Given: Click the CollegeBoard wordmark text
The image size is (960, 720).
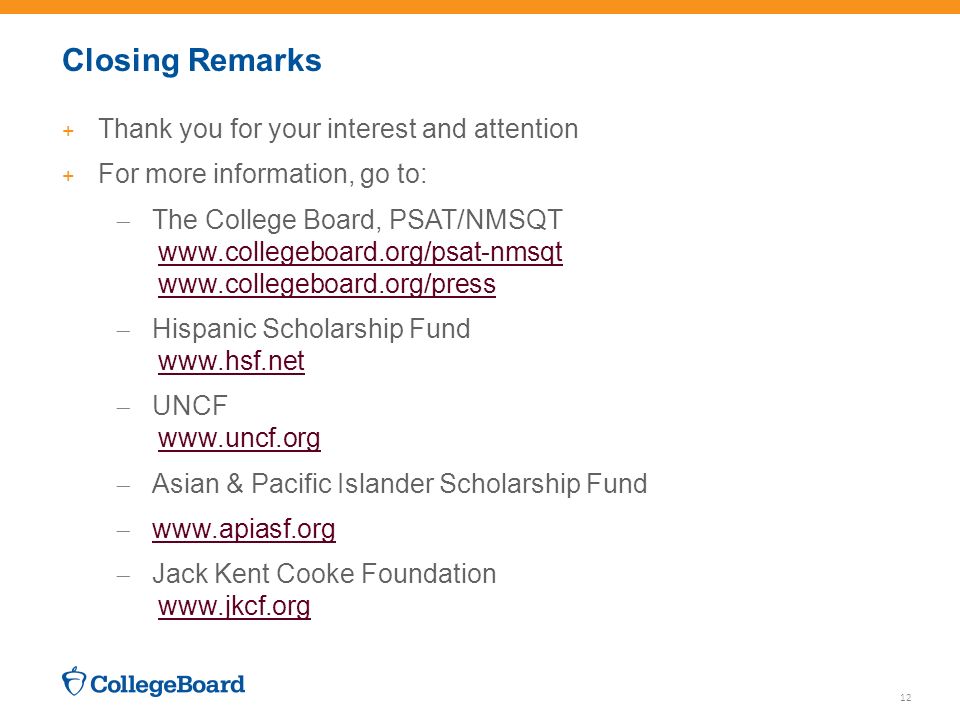Looking at the screenshot, I should click(x=167, y=684).
